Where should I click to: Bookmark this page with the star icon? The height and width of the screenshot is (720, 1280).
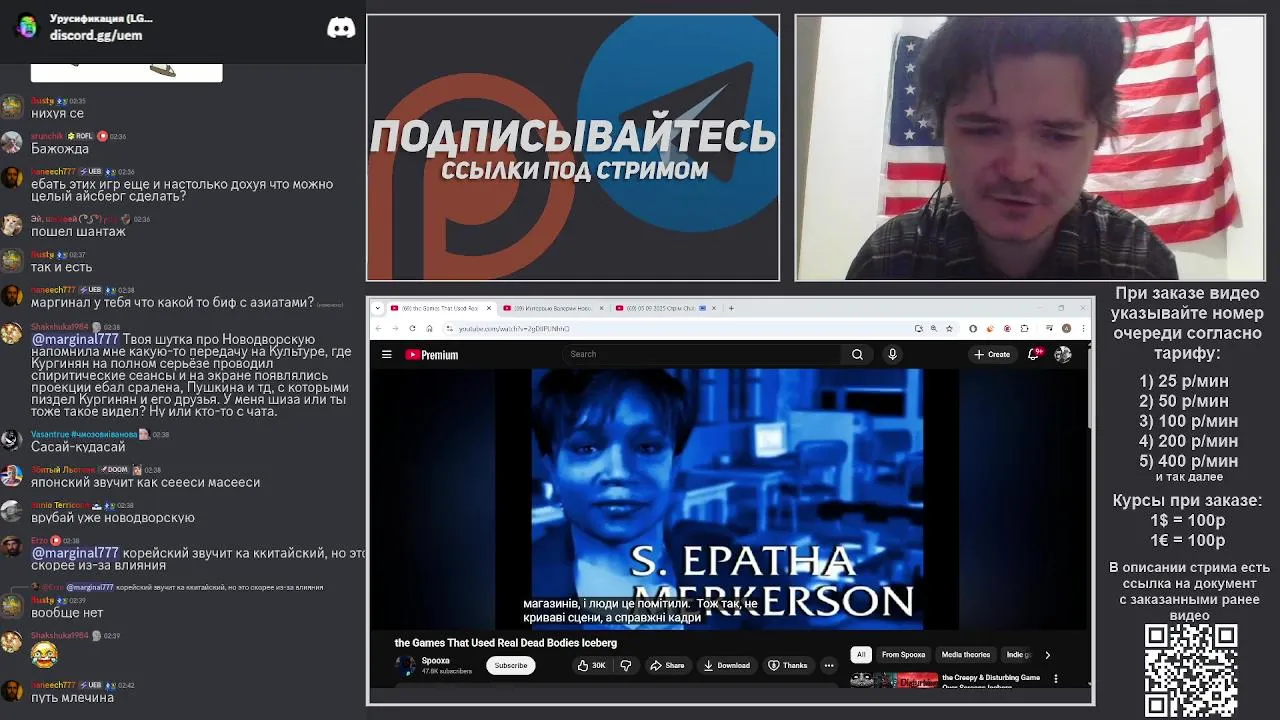click(x=949, y=328)
